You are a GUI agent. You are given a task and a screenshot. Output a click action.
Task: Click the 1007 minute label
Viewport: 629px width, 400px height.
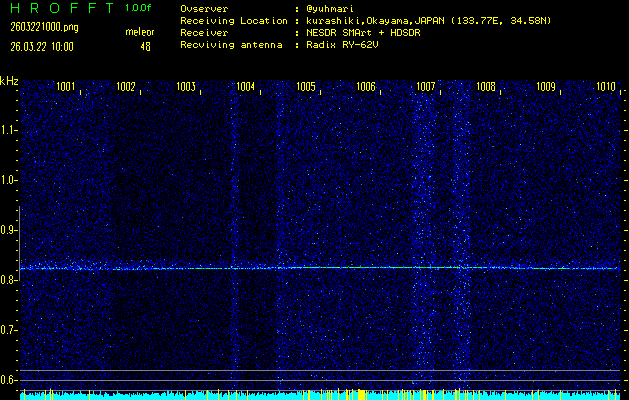[x=426, y=87]
